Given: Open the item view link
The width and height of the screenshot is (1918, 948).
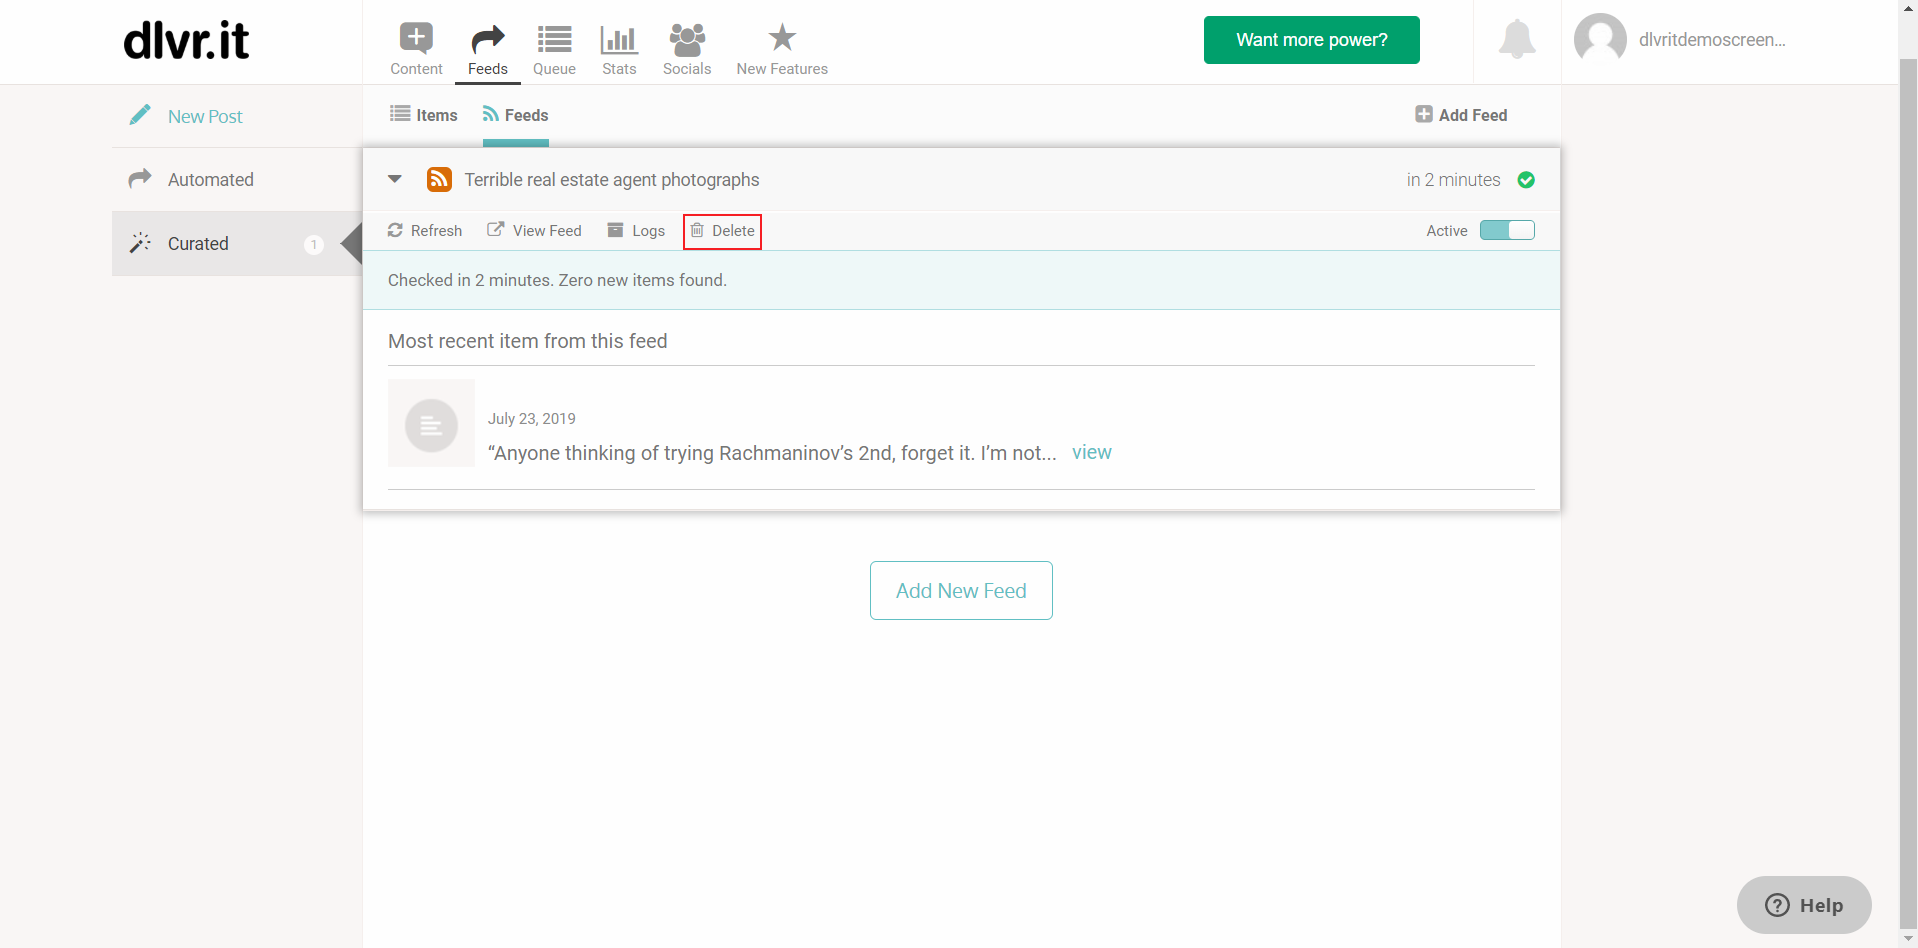Looking at the screenshot, I should coord(1092,452).
